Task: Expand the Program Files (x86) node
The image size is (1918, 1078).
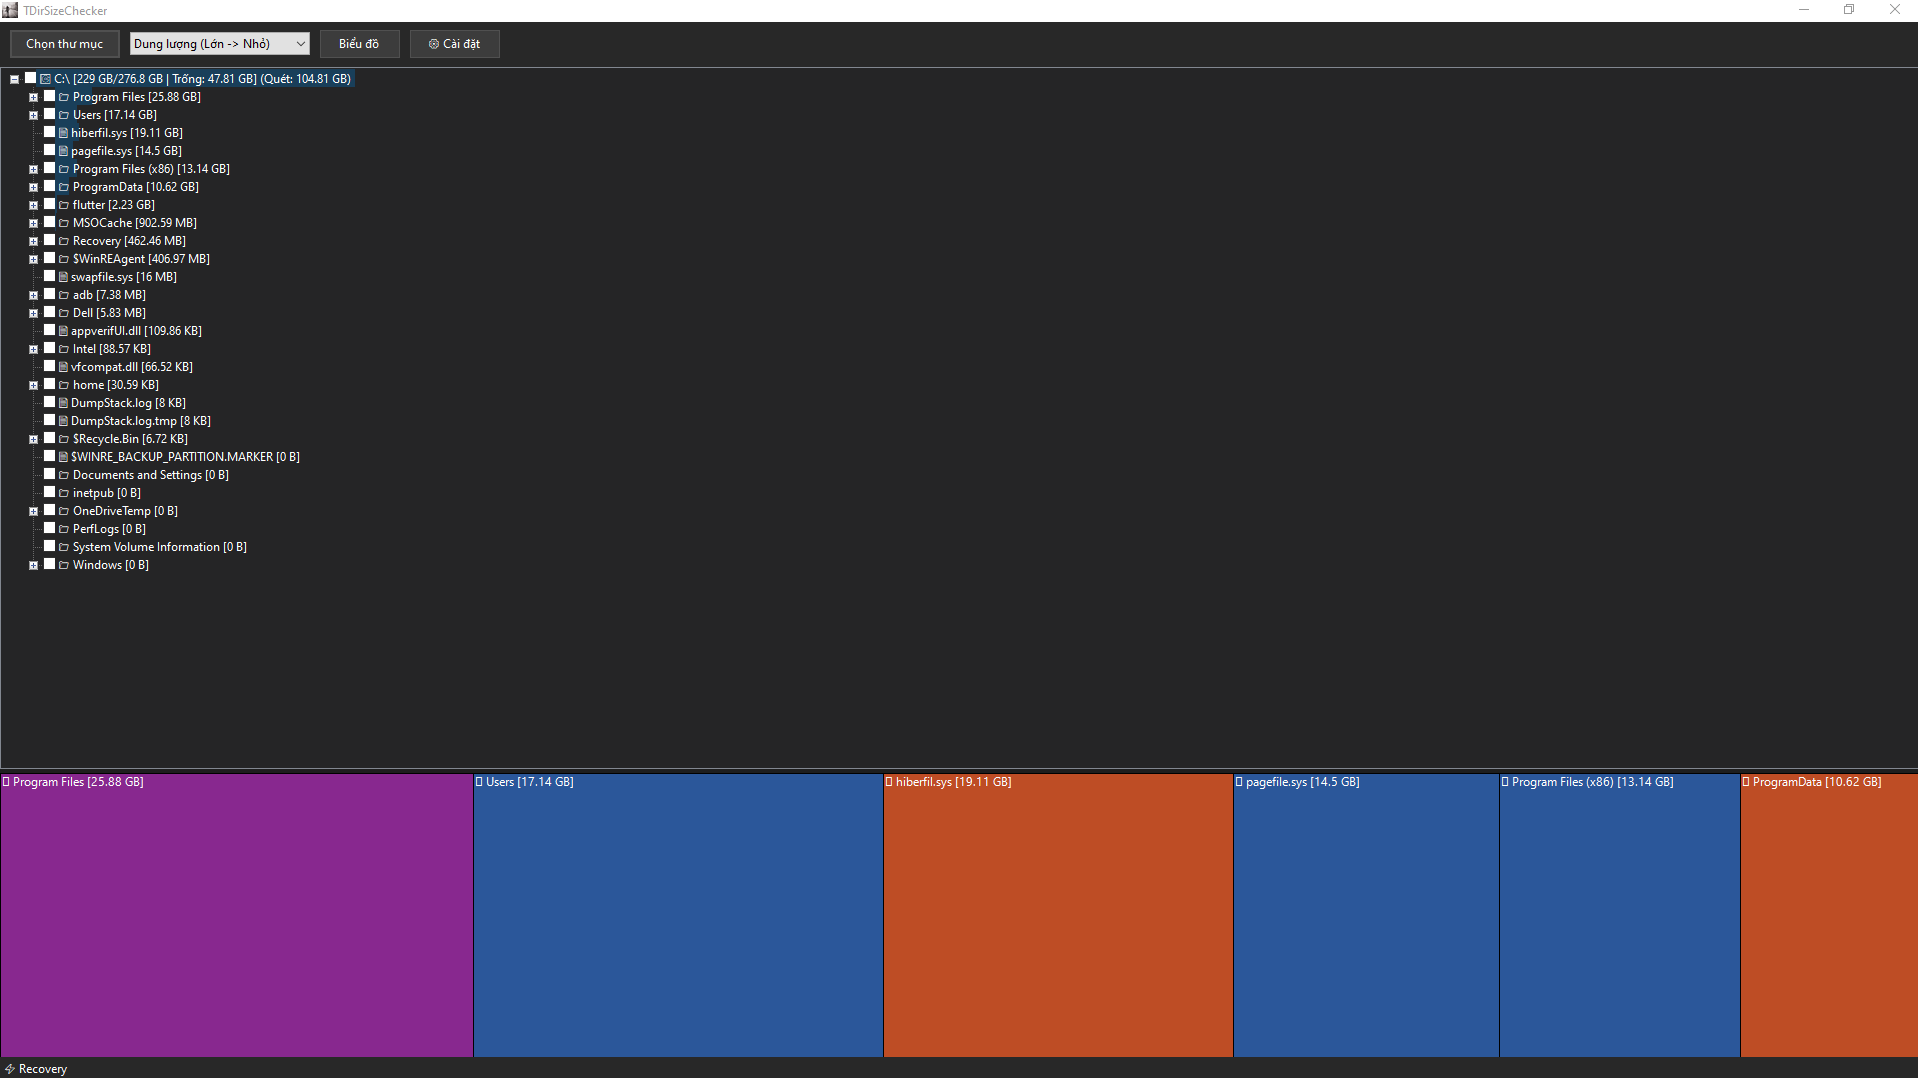Action: tap(33, 169)
